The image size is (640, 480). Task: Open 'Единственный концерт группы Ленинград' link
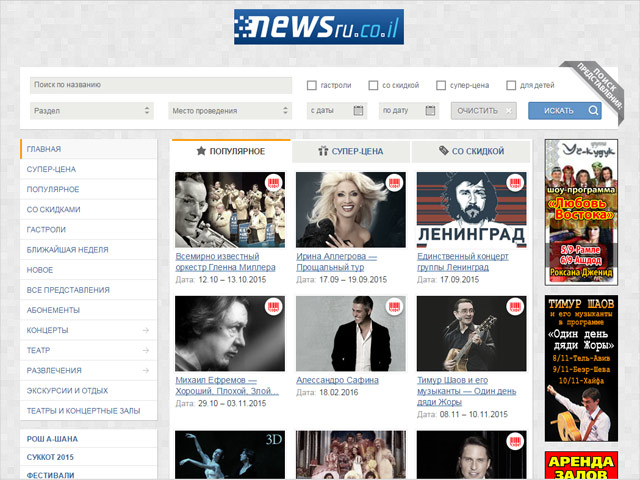click(x=463, y=262)
